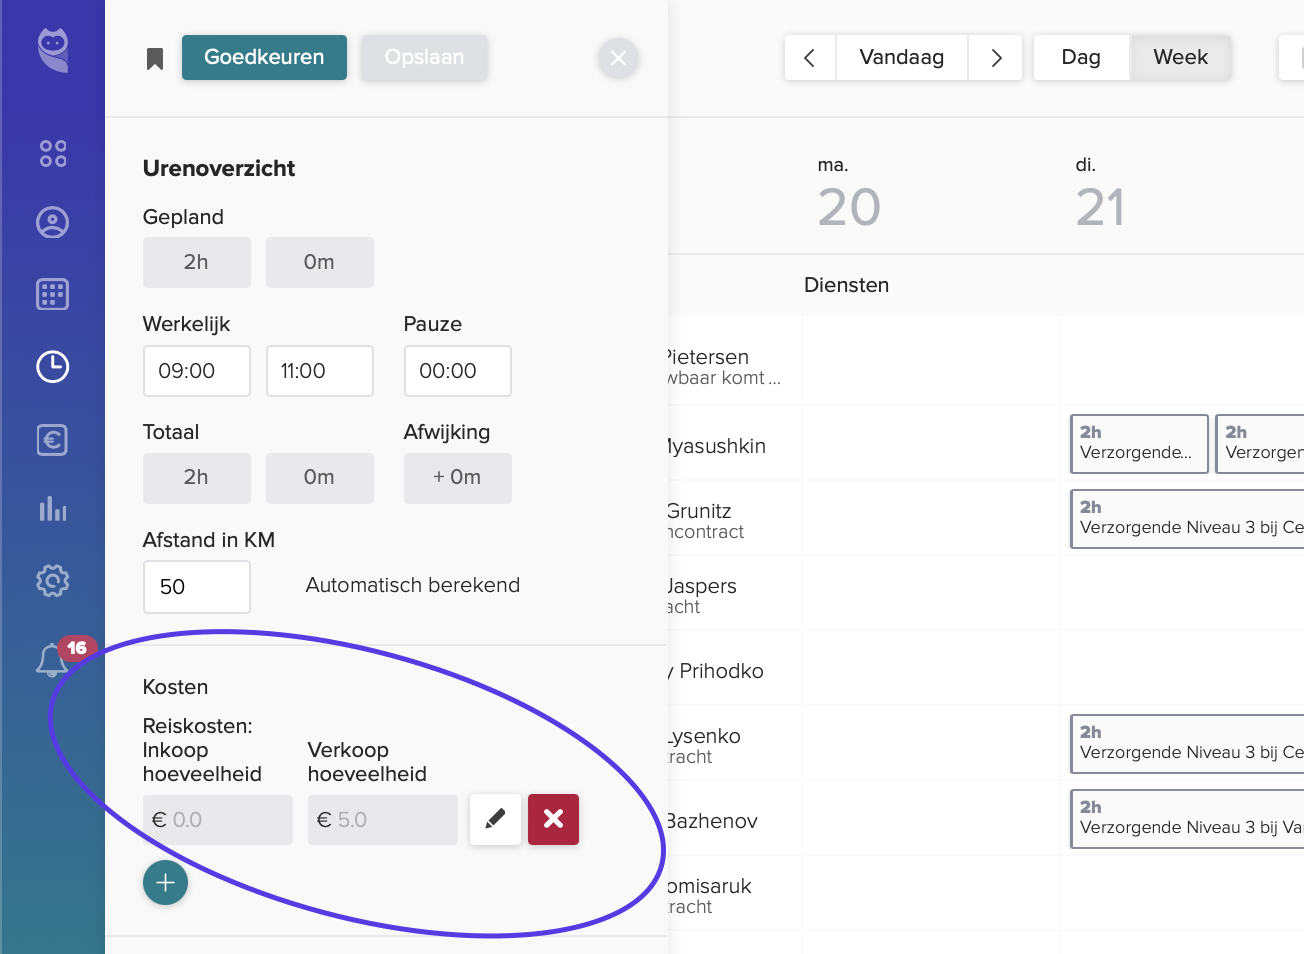Click the Kosten section heading

[176, 687]
